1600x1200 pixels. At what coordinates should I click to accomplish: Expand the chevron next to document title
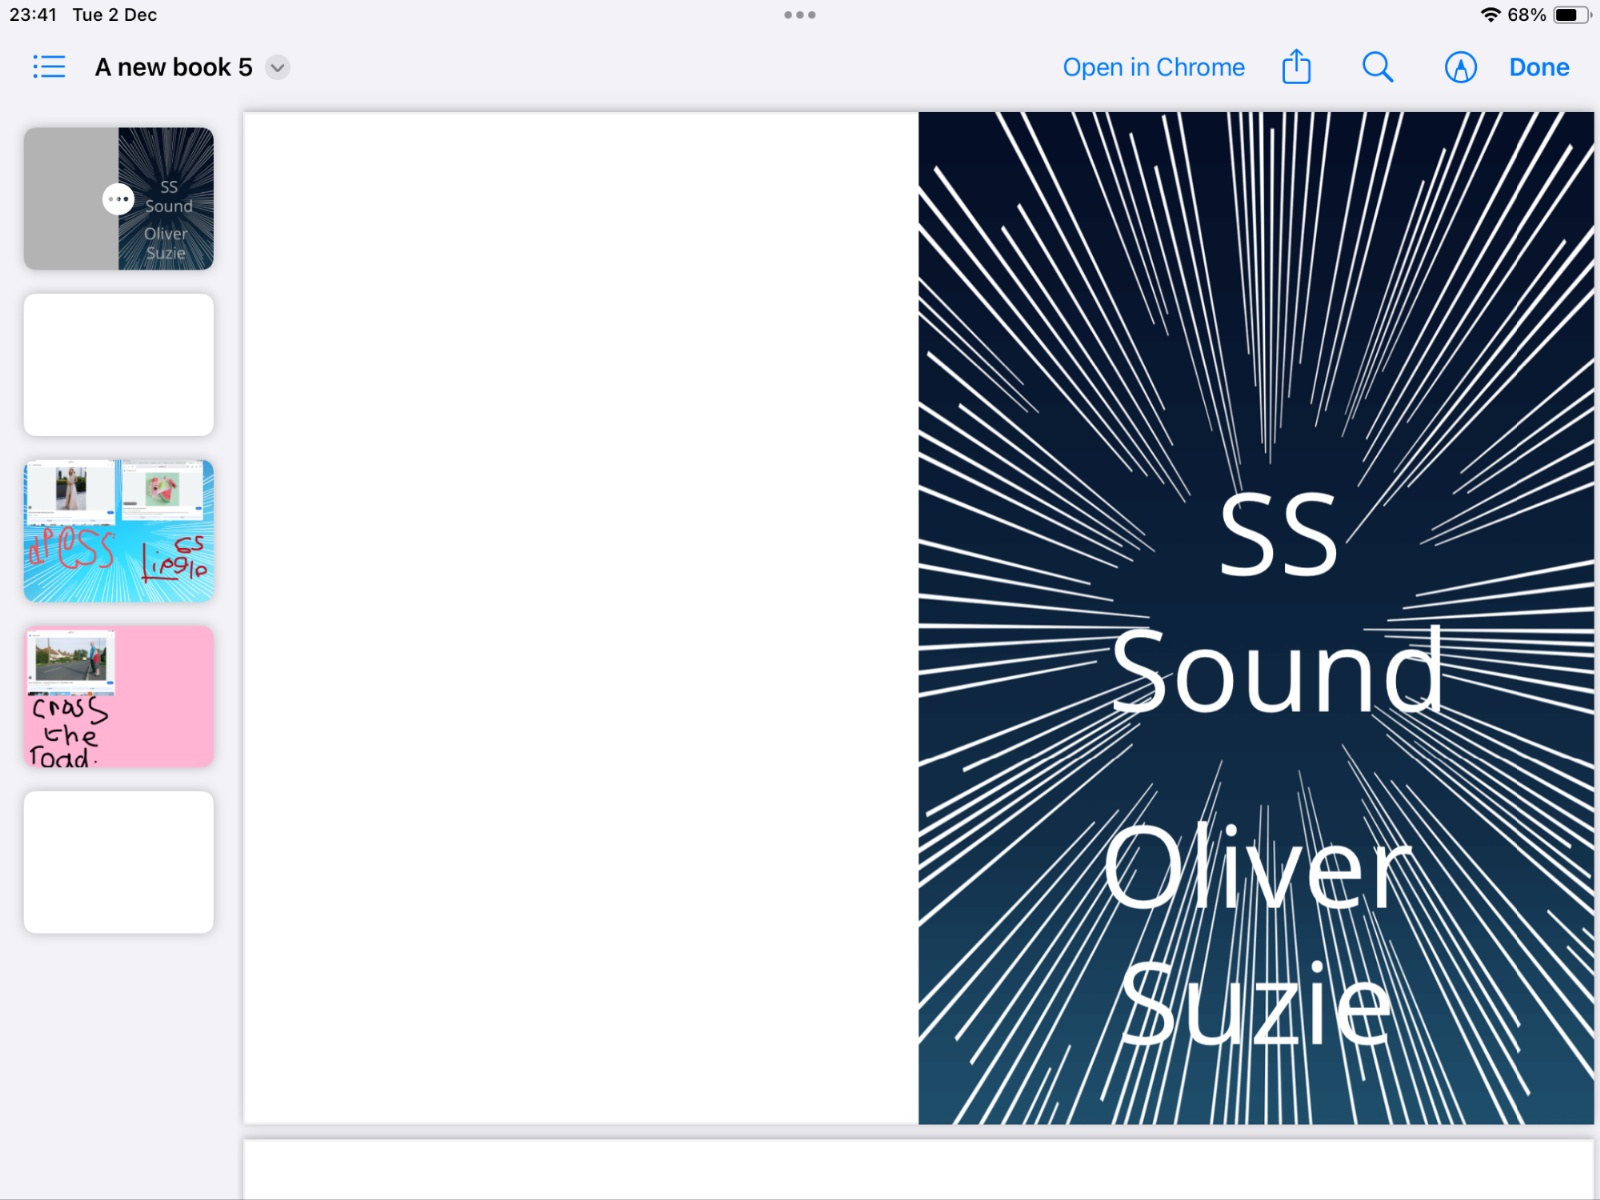coord(278,68)
